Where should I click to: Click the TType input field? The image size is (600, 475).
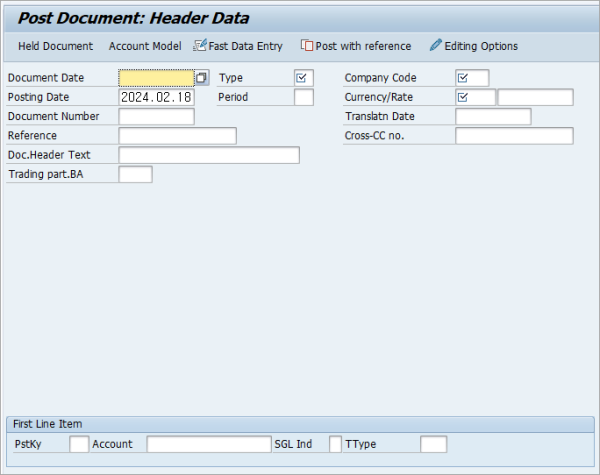coord(433,444)
